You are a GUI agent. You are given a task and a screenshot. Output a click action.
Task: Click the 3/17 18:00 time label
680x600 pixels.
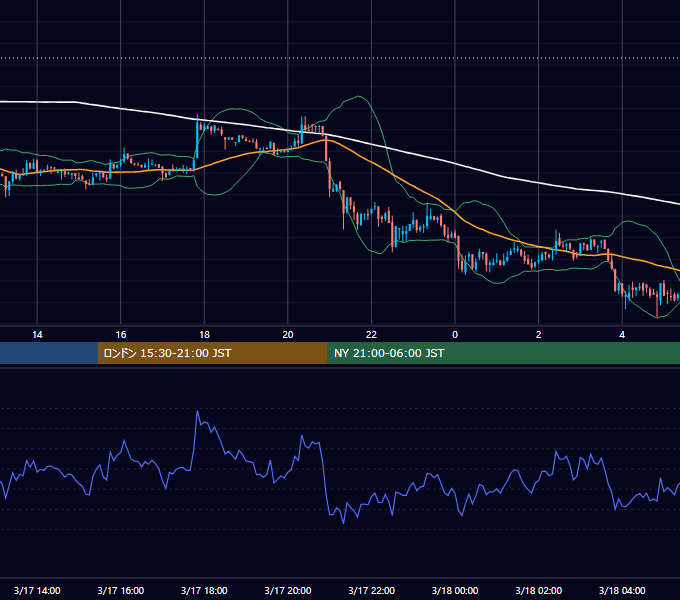pyautogui.click(x=204, y=590)
